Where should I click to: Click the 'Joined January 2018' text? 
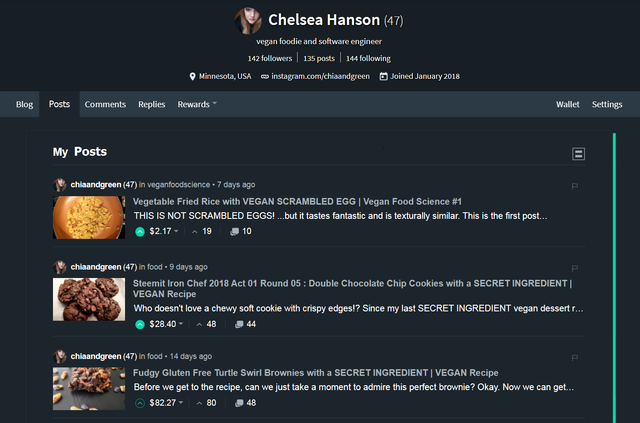tap(425, 76)
